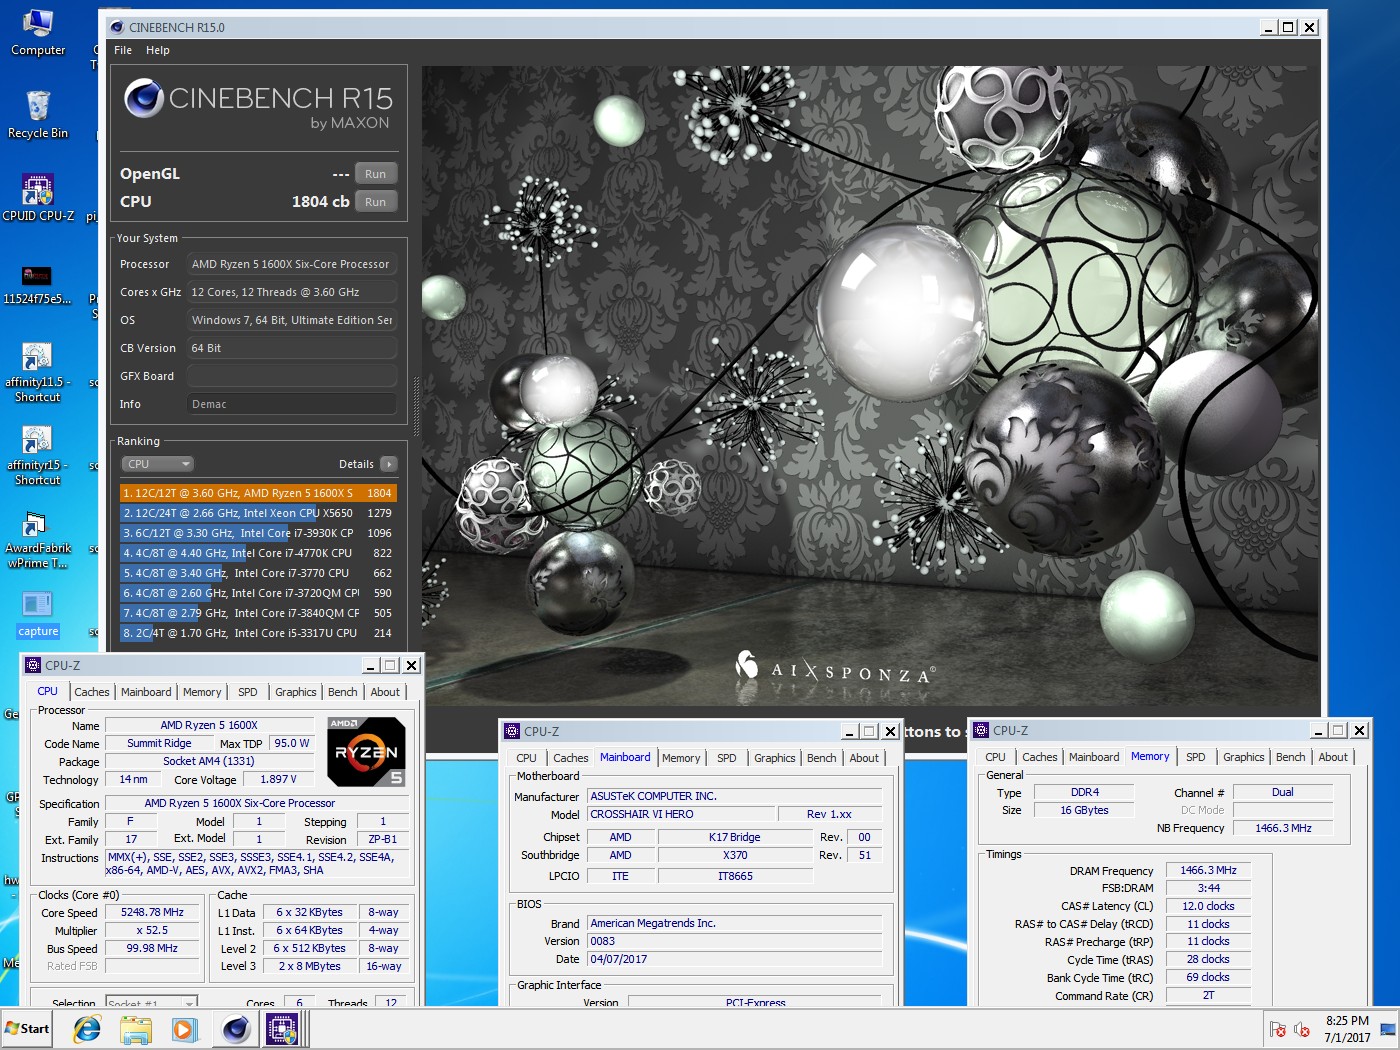1400x1050 pixels.
Task: Select ranking row Core i7-4770K 822
Action: coord(258,553)
